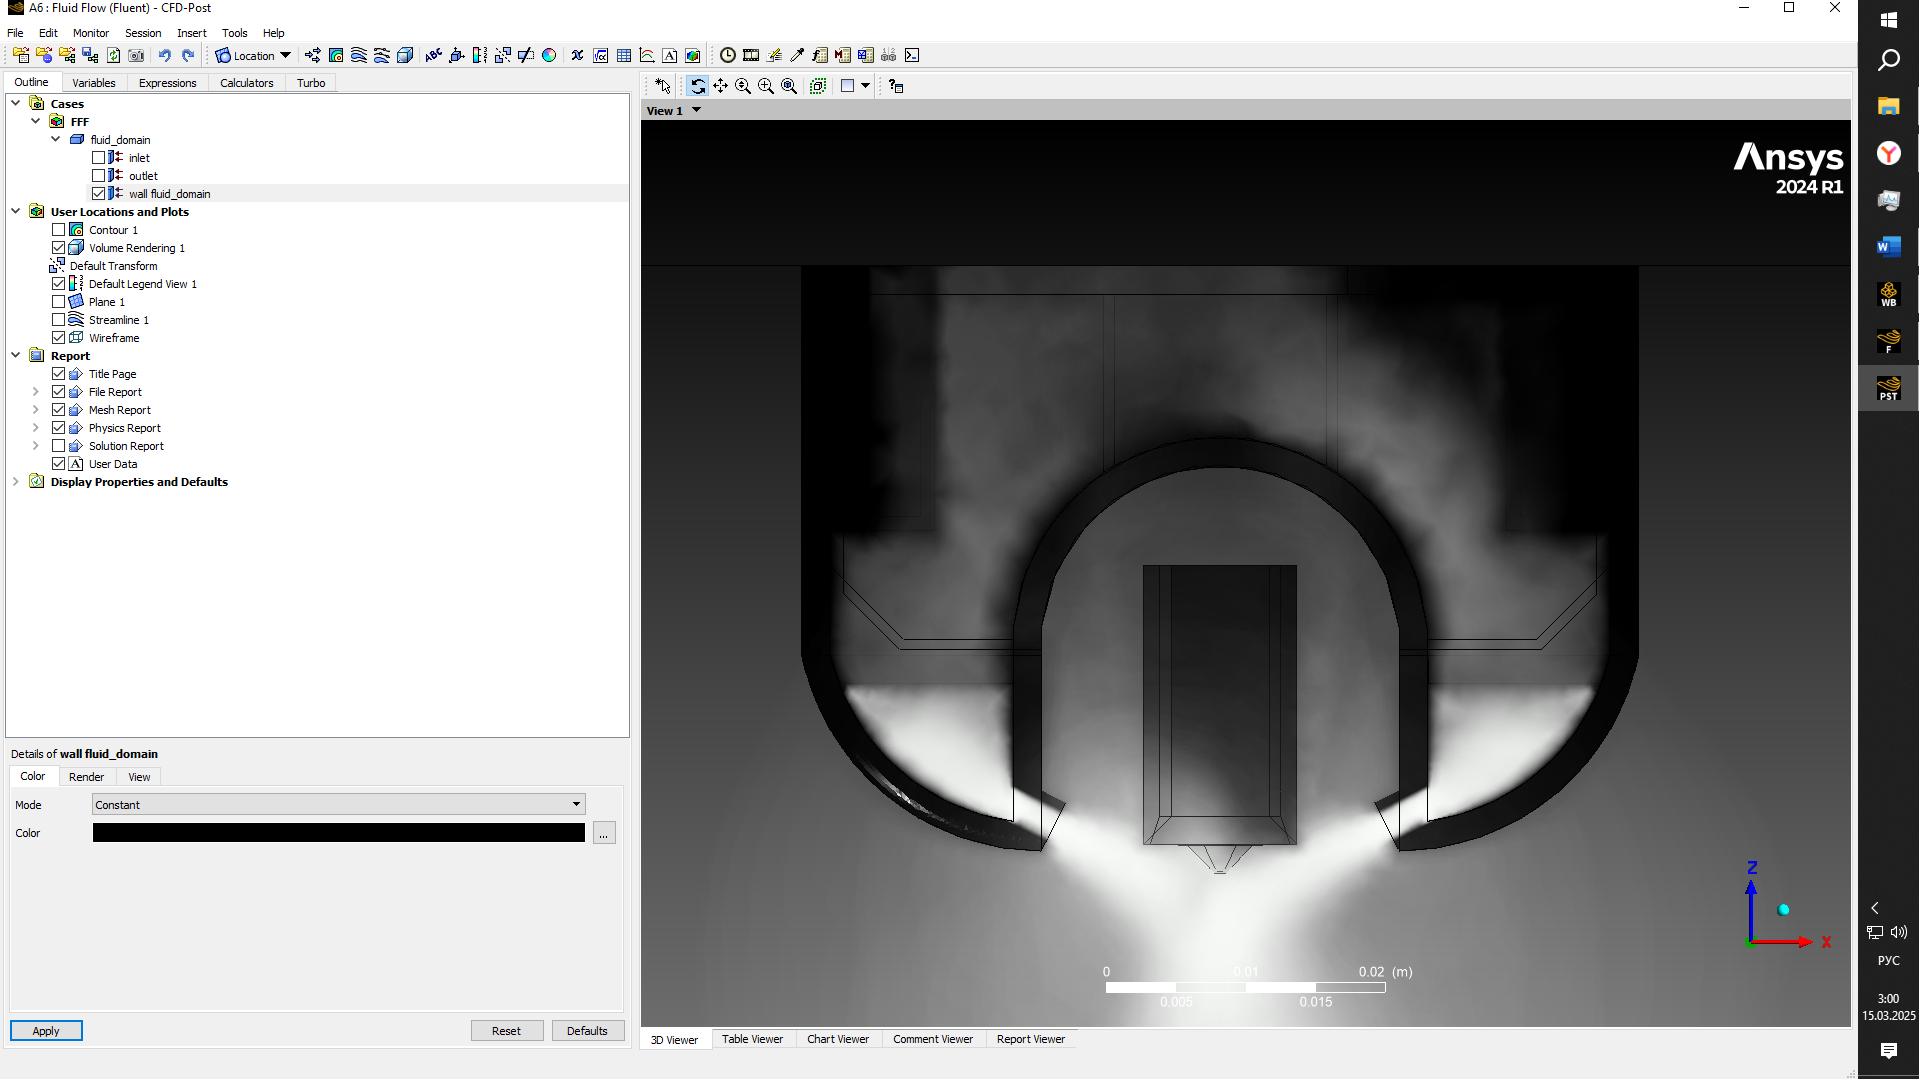1919x1079 pixels.
Task: Open the Timestep Selector clock icon
Action: [728, 56]
